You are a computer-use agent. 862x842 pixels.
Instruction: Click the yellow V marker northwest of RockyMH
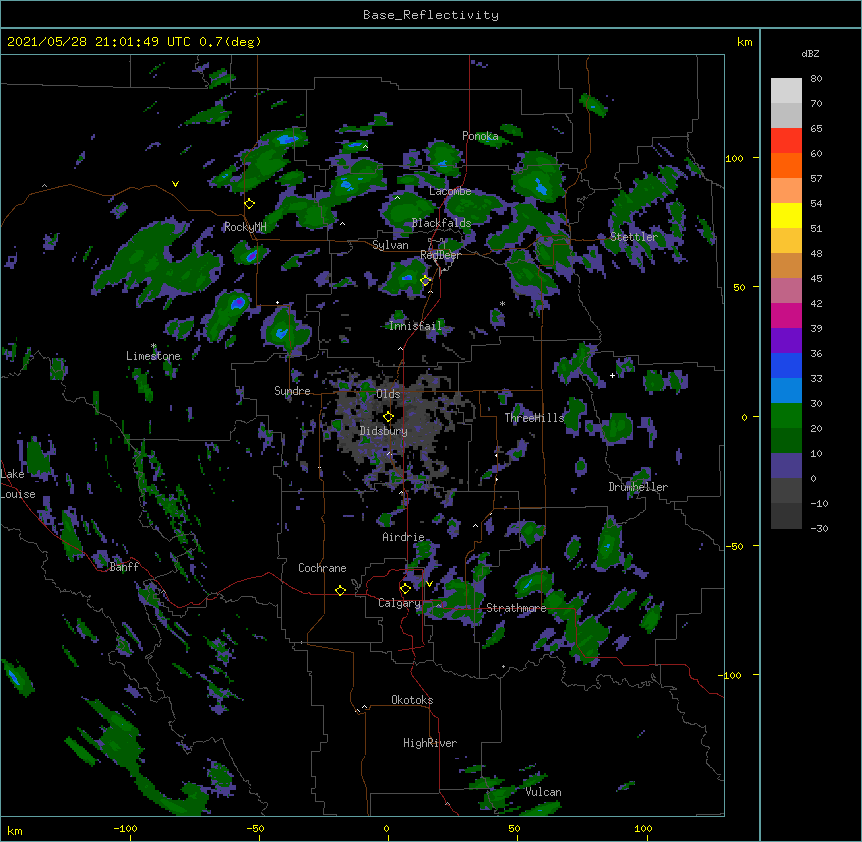pos(175,184)
